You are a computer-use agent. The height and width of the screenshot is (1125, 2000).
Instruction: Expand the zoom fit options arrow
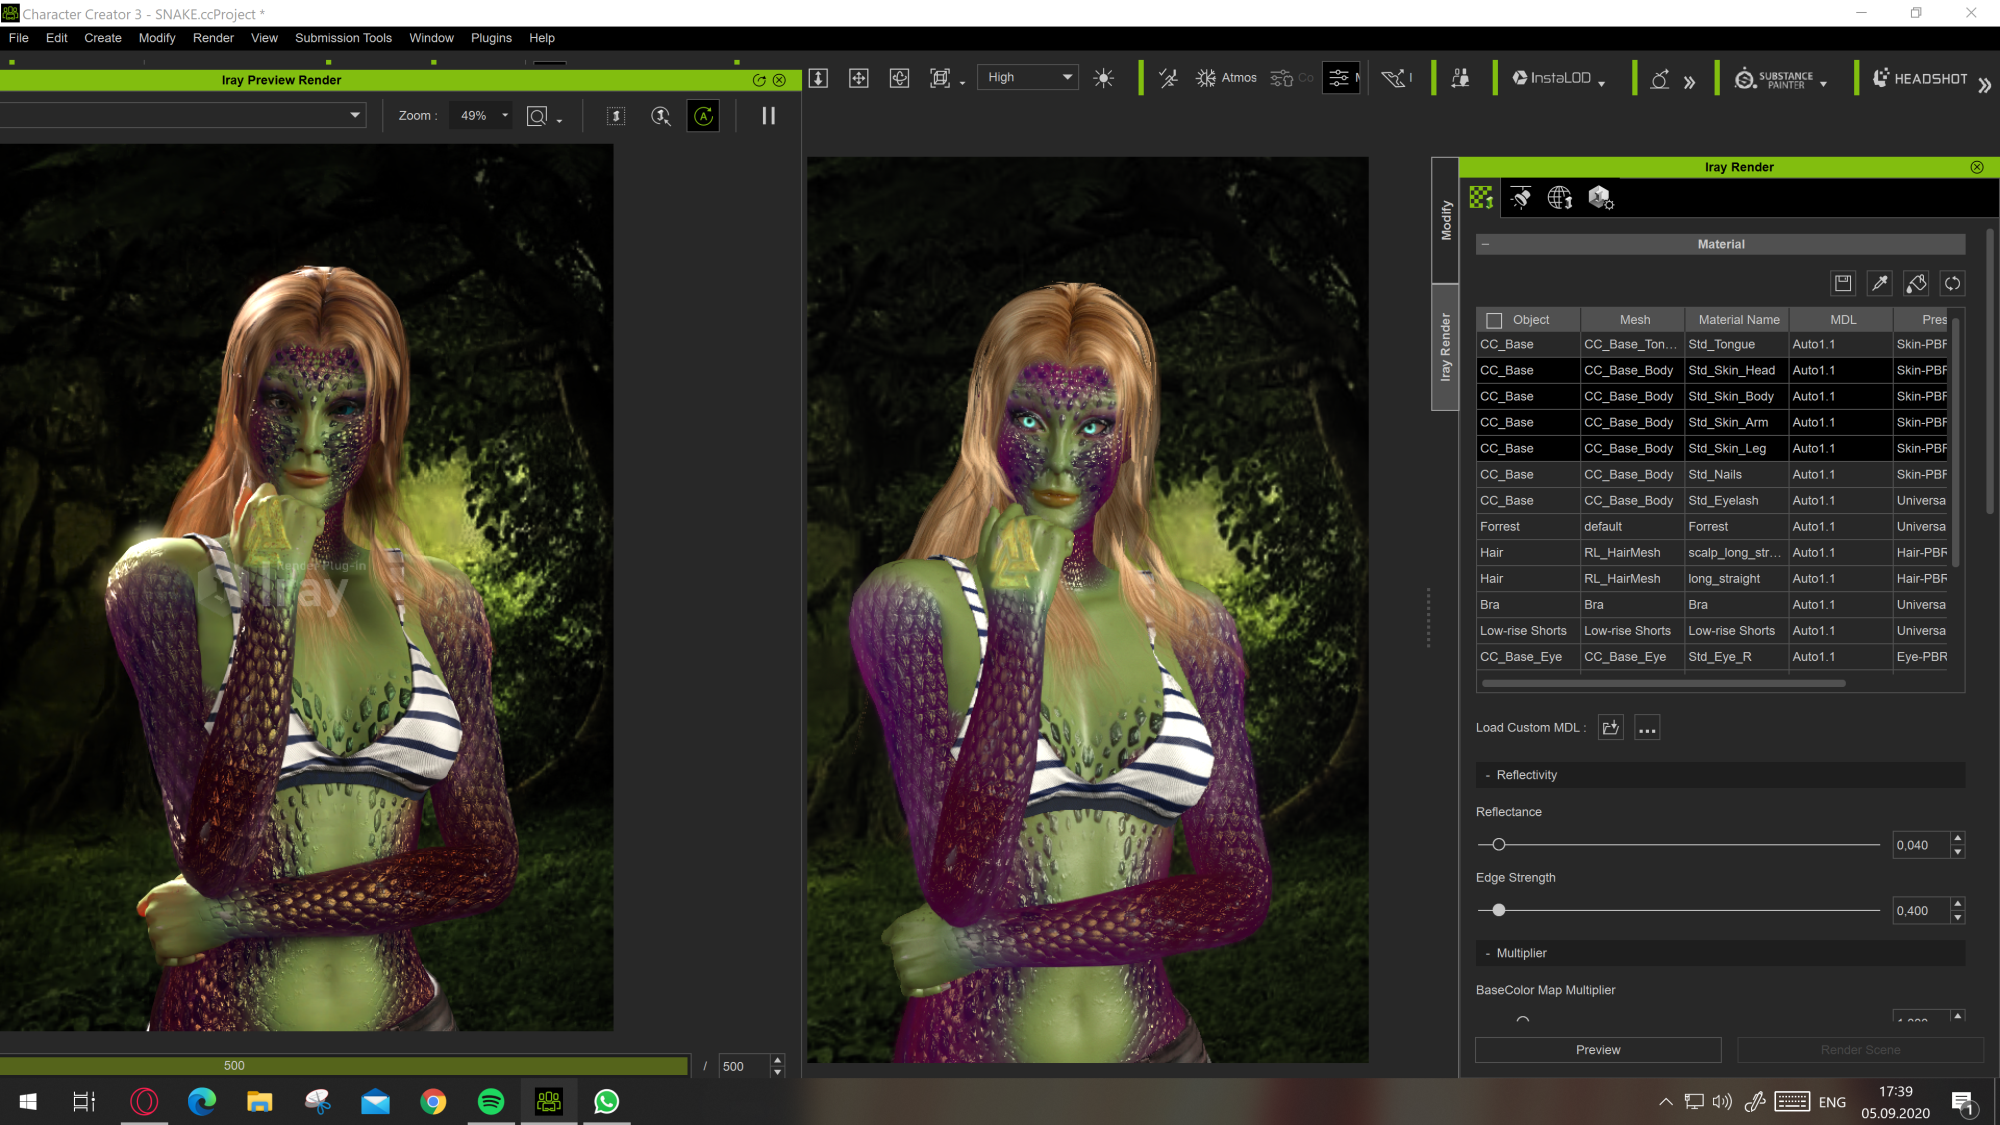click(x=559, y=121)
